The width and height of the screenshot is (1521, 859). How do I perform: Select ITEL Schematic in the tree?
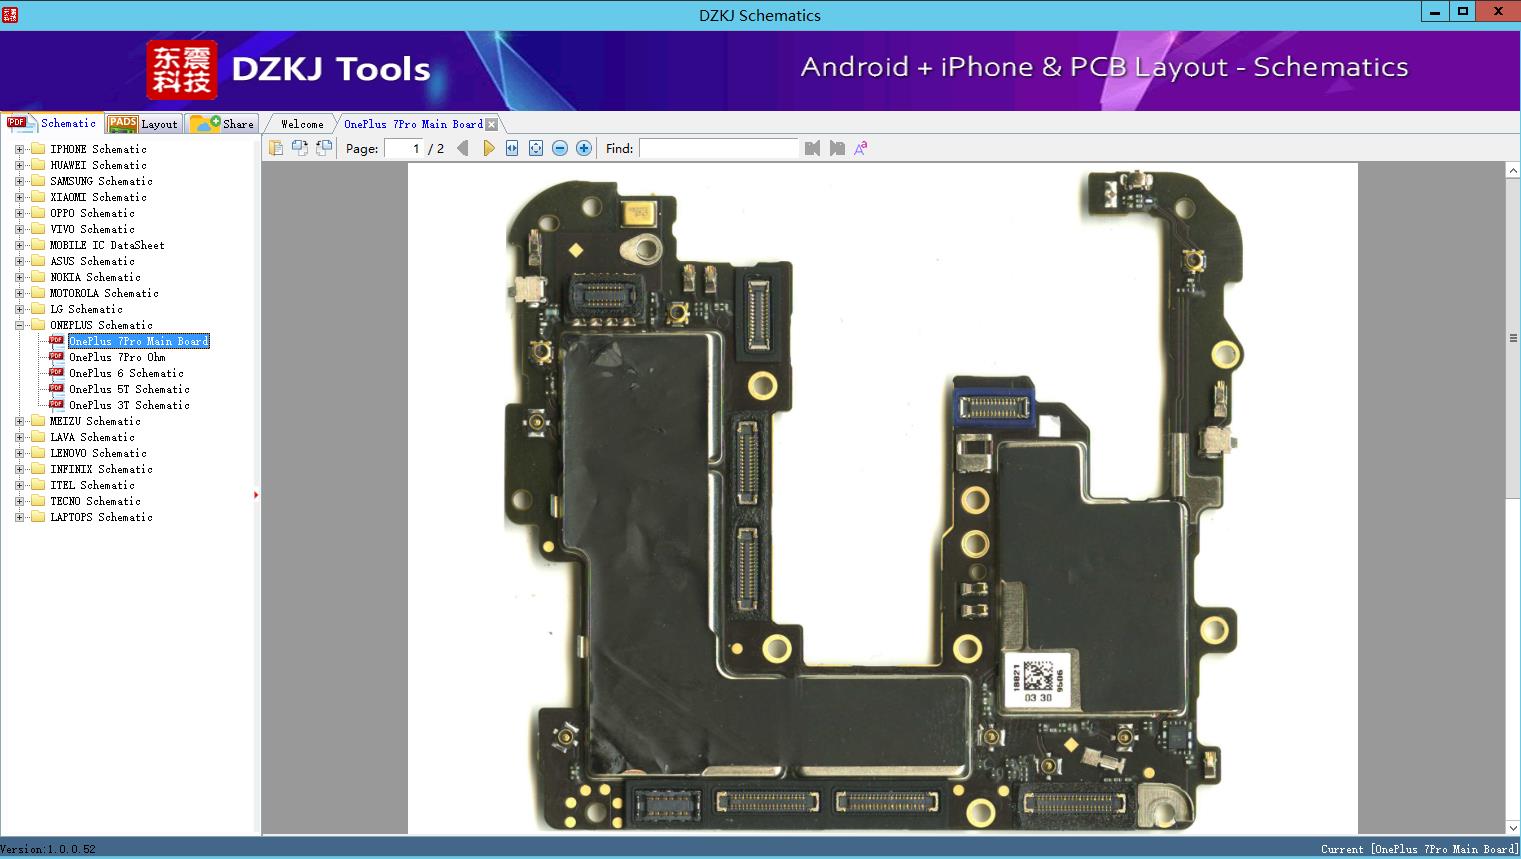pos(92,485)
